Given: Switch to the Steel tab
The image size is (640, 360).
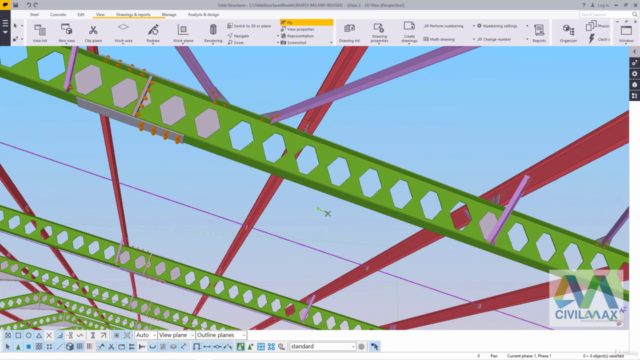Looking at the screenshot, I should pos(34,14).
